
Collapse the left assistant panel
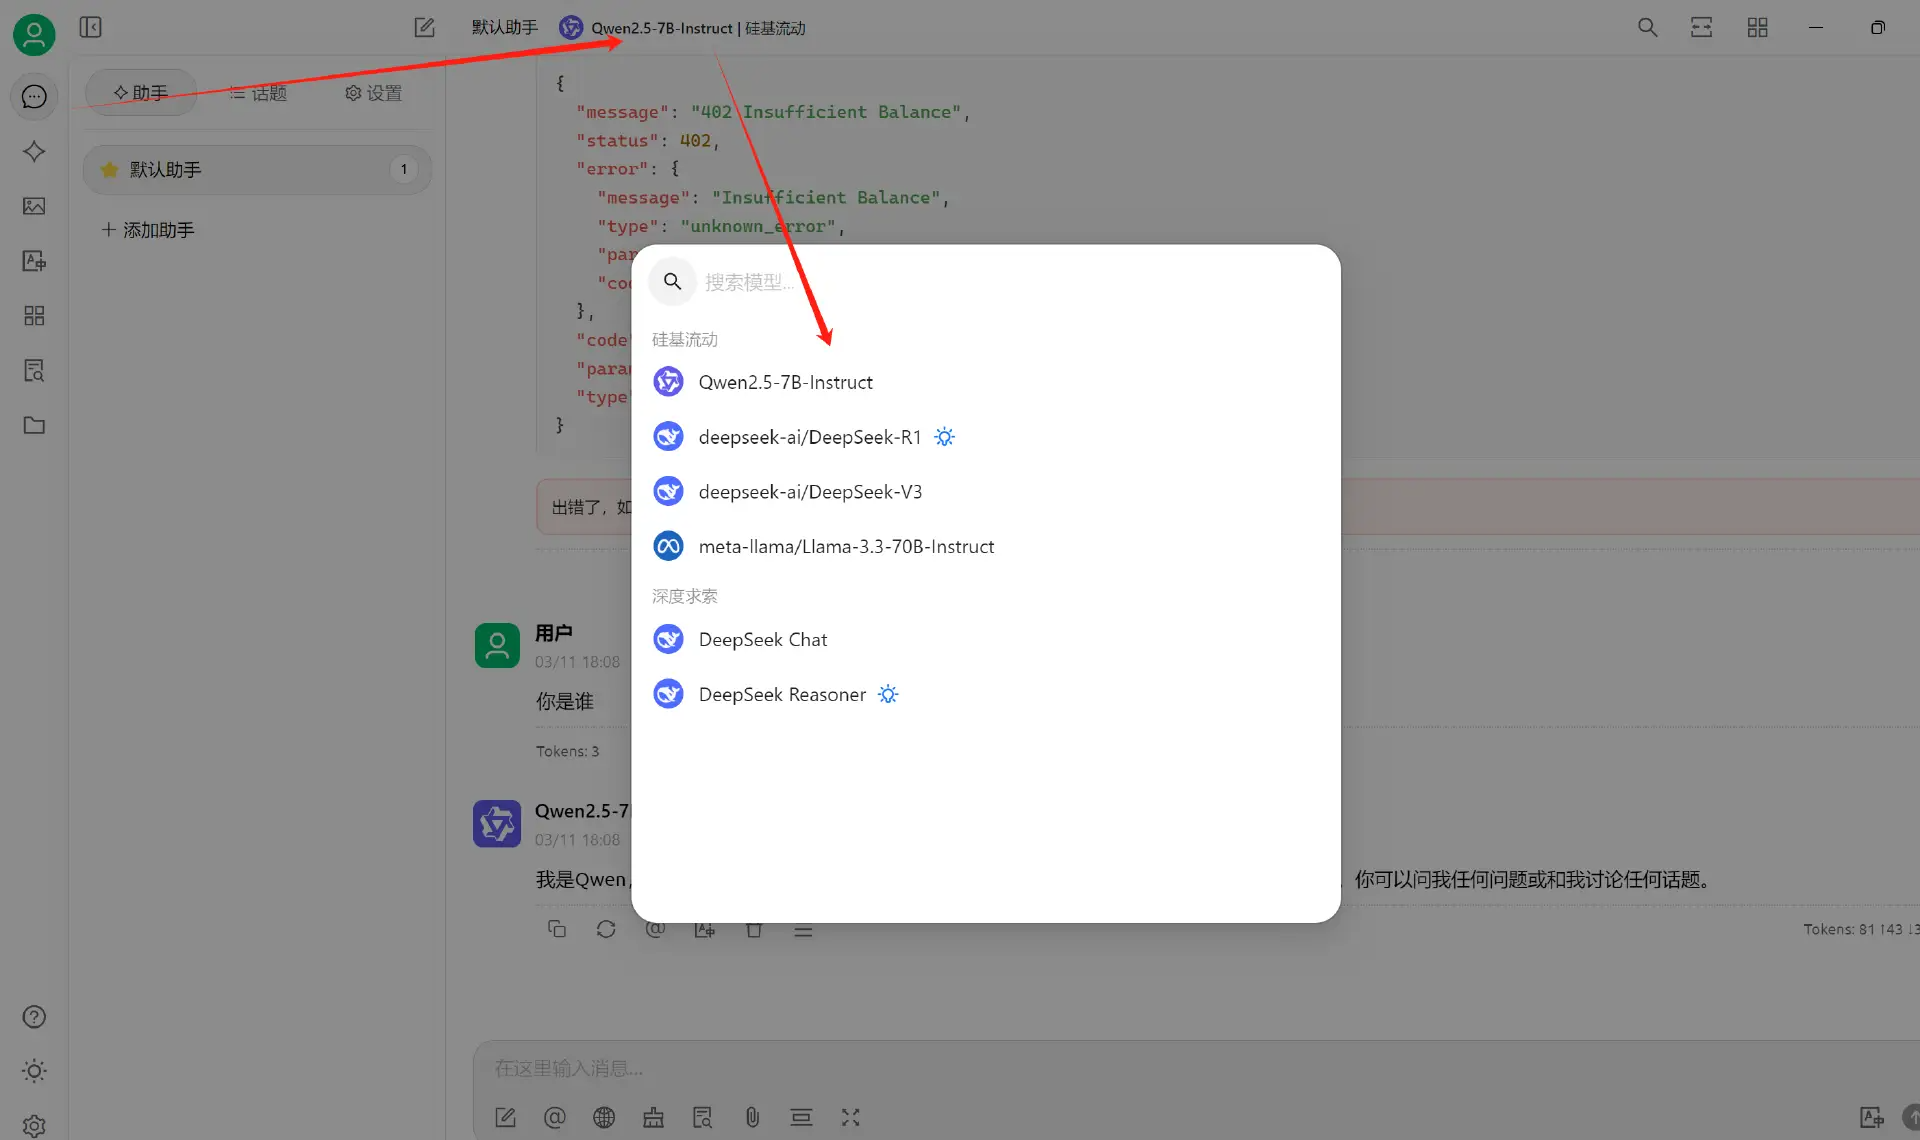pos(90,27)
